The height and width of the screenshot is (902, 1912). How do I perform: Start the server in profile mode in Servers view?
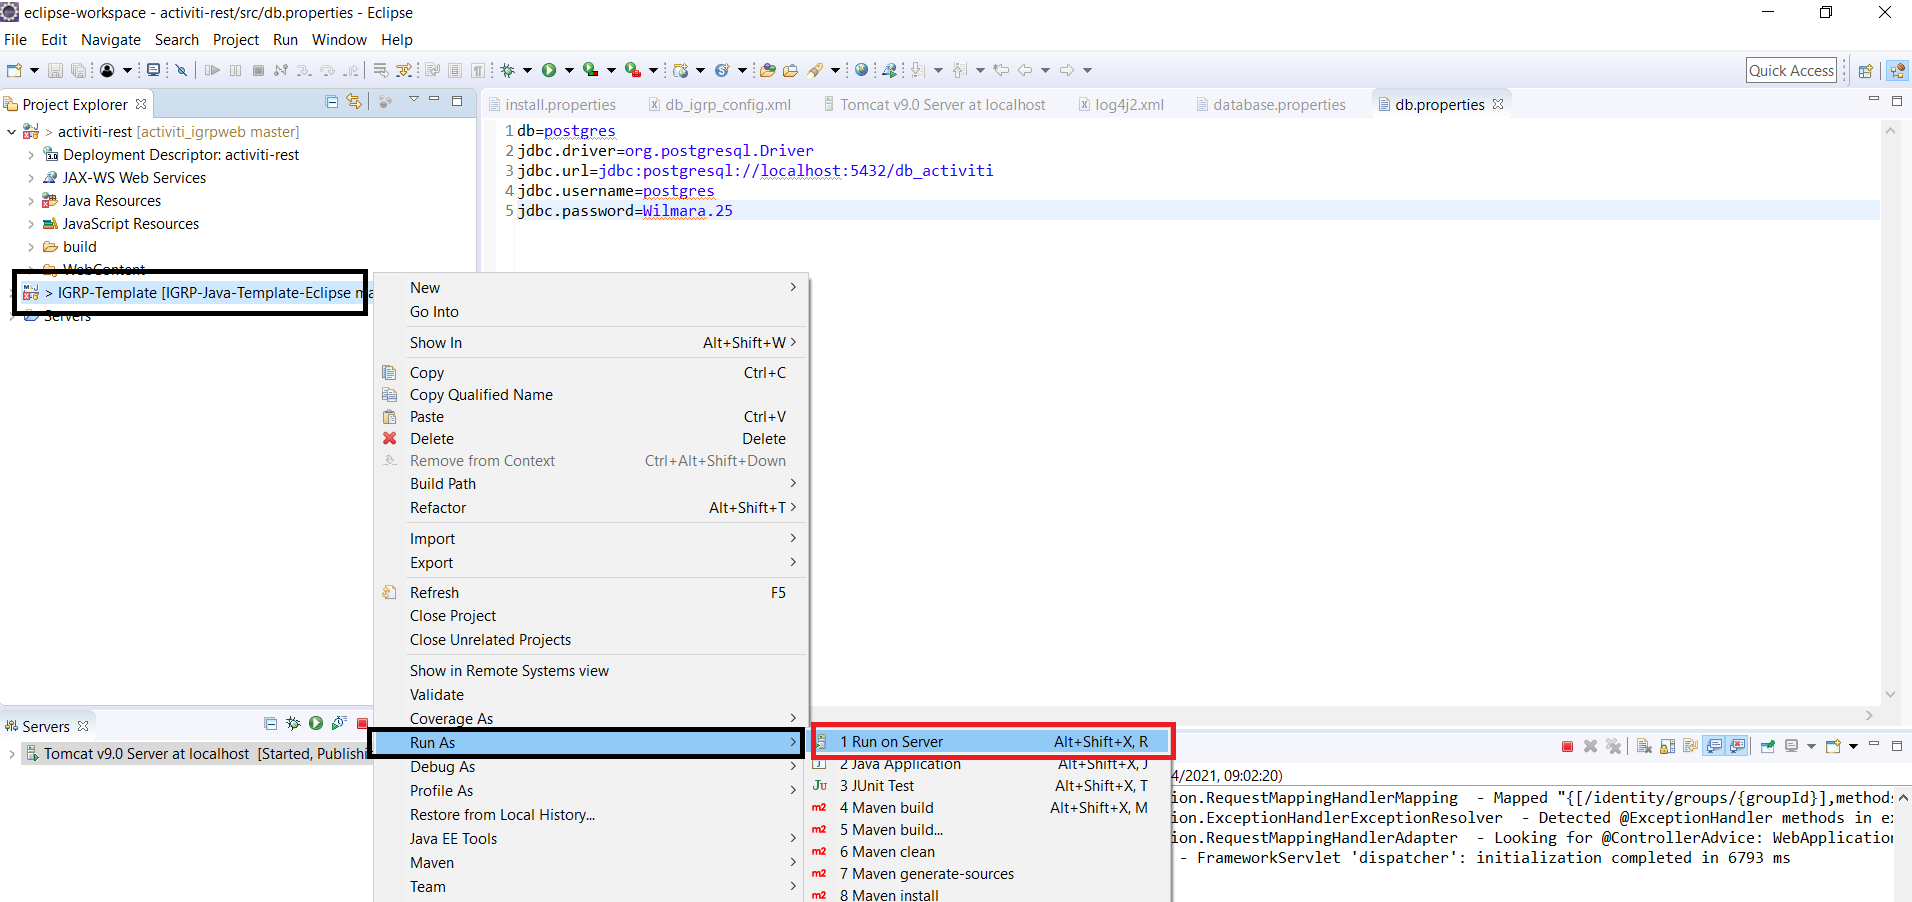pos(339,723)
